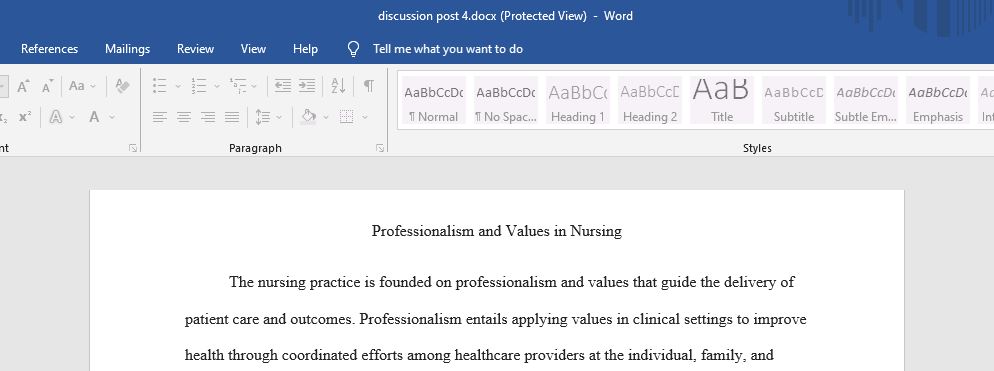Open Font Color dropdown arrow
The width and height of the screenshot is (994, 371).
[x=112, y=117]
